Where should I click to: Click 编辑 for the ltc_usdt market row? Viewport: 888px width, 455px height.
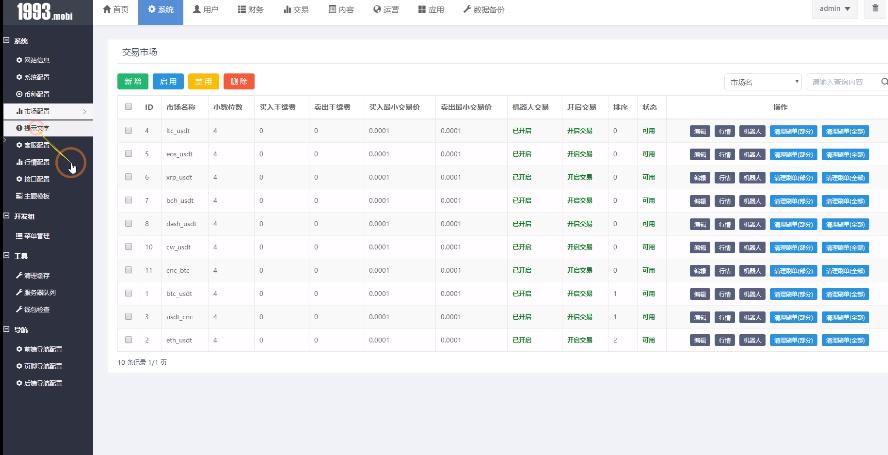(699, 131)
